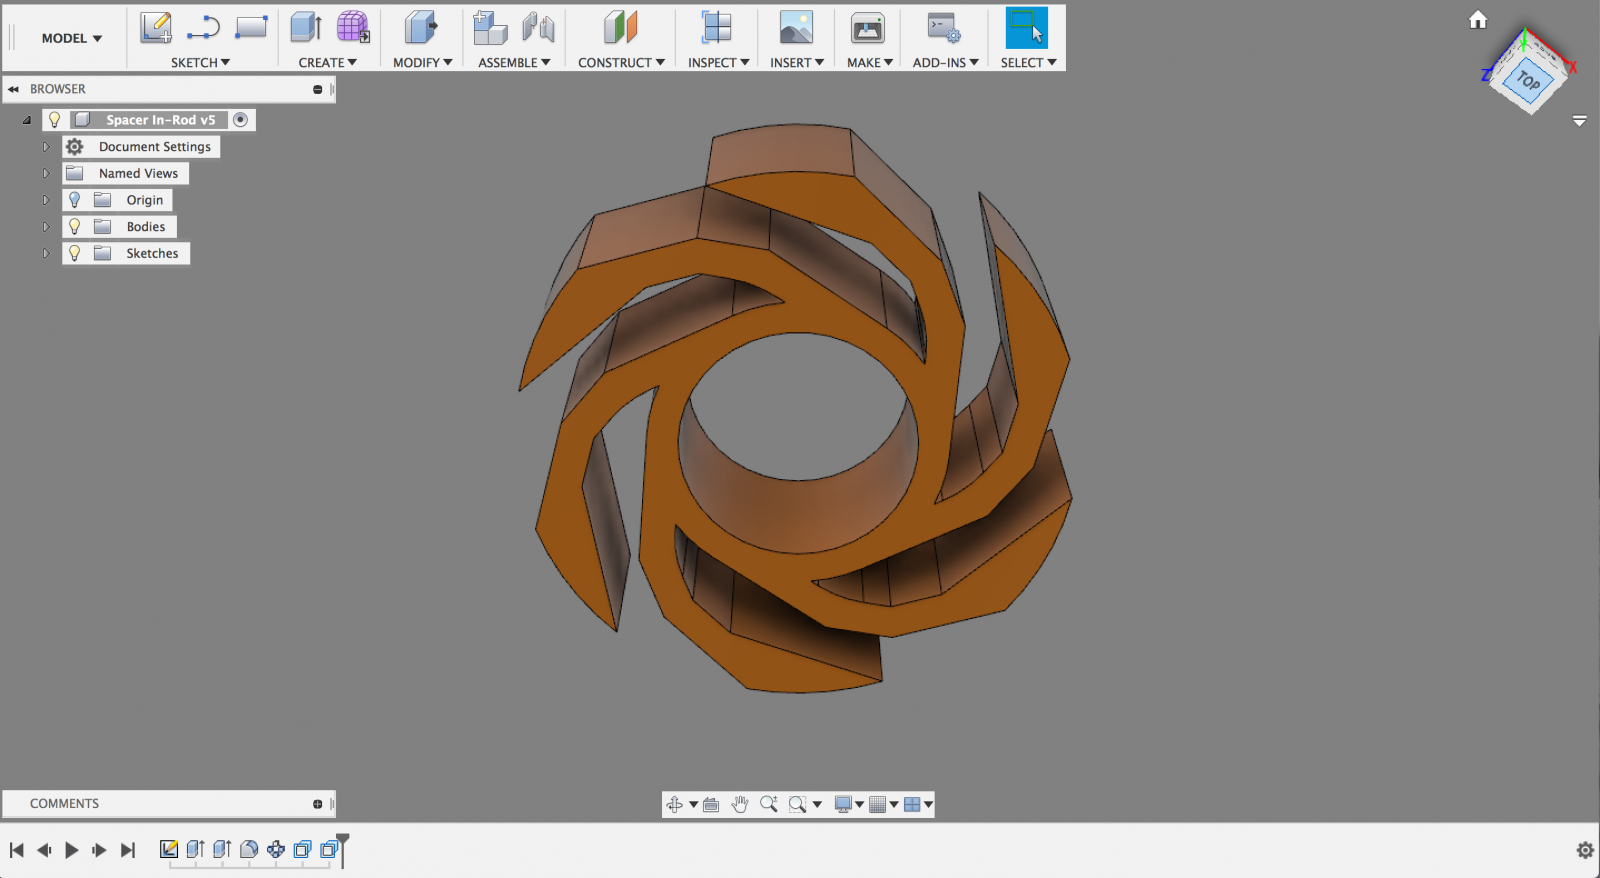Toggle the Origin folder lightbulb
This screenshot has height=878, width=1600.
[75, 200]
